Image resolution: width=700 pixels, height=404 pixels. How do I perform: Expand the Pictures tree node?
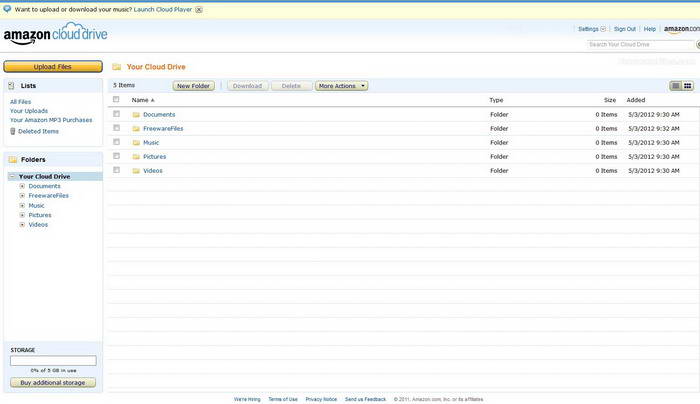[x=22, y=215]
